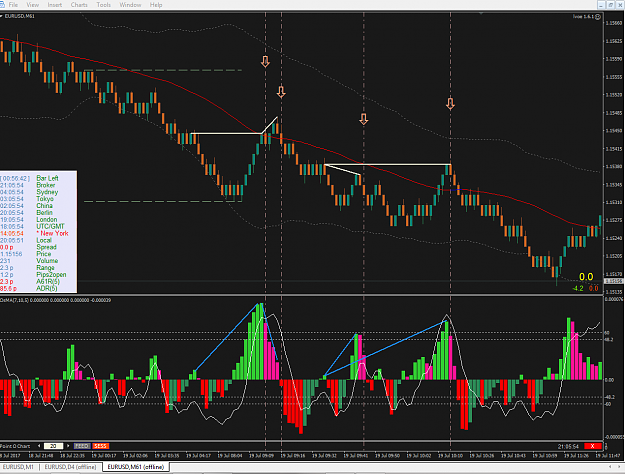
Task: Open the View menu
Action: (x=33, y=5)
